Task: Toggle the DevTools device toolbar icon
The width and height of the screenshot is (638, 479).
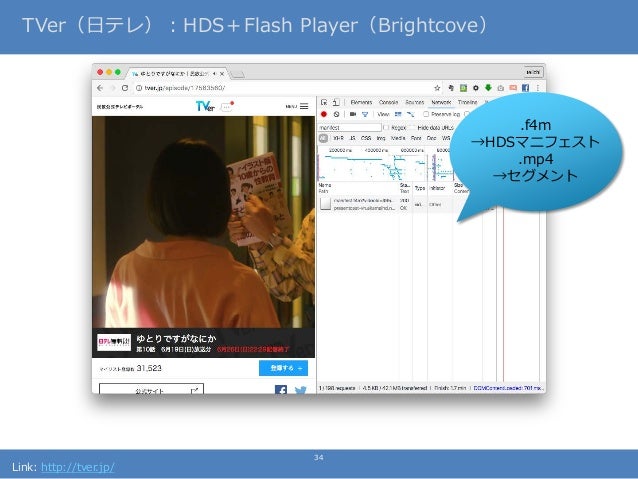Action: [x=336, y=102]
